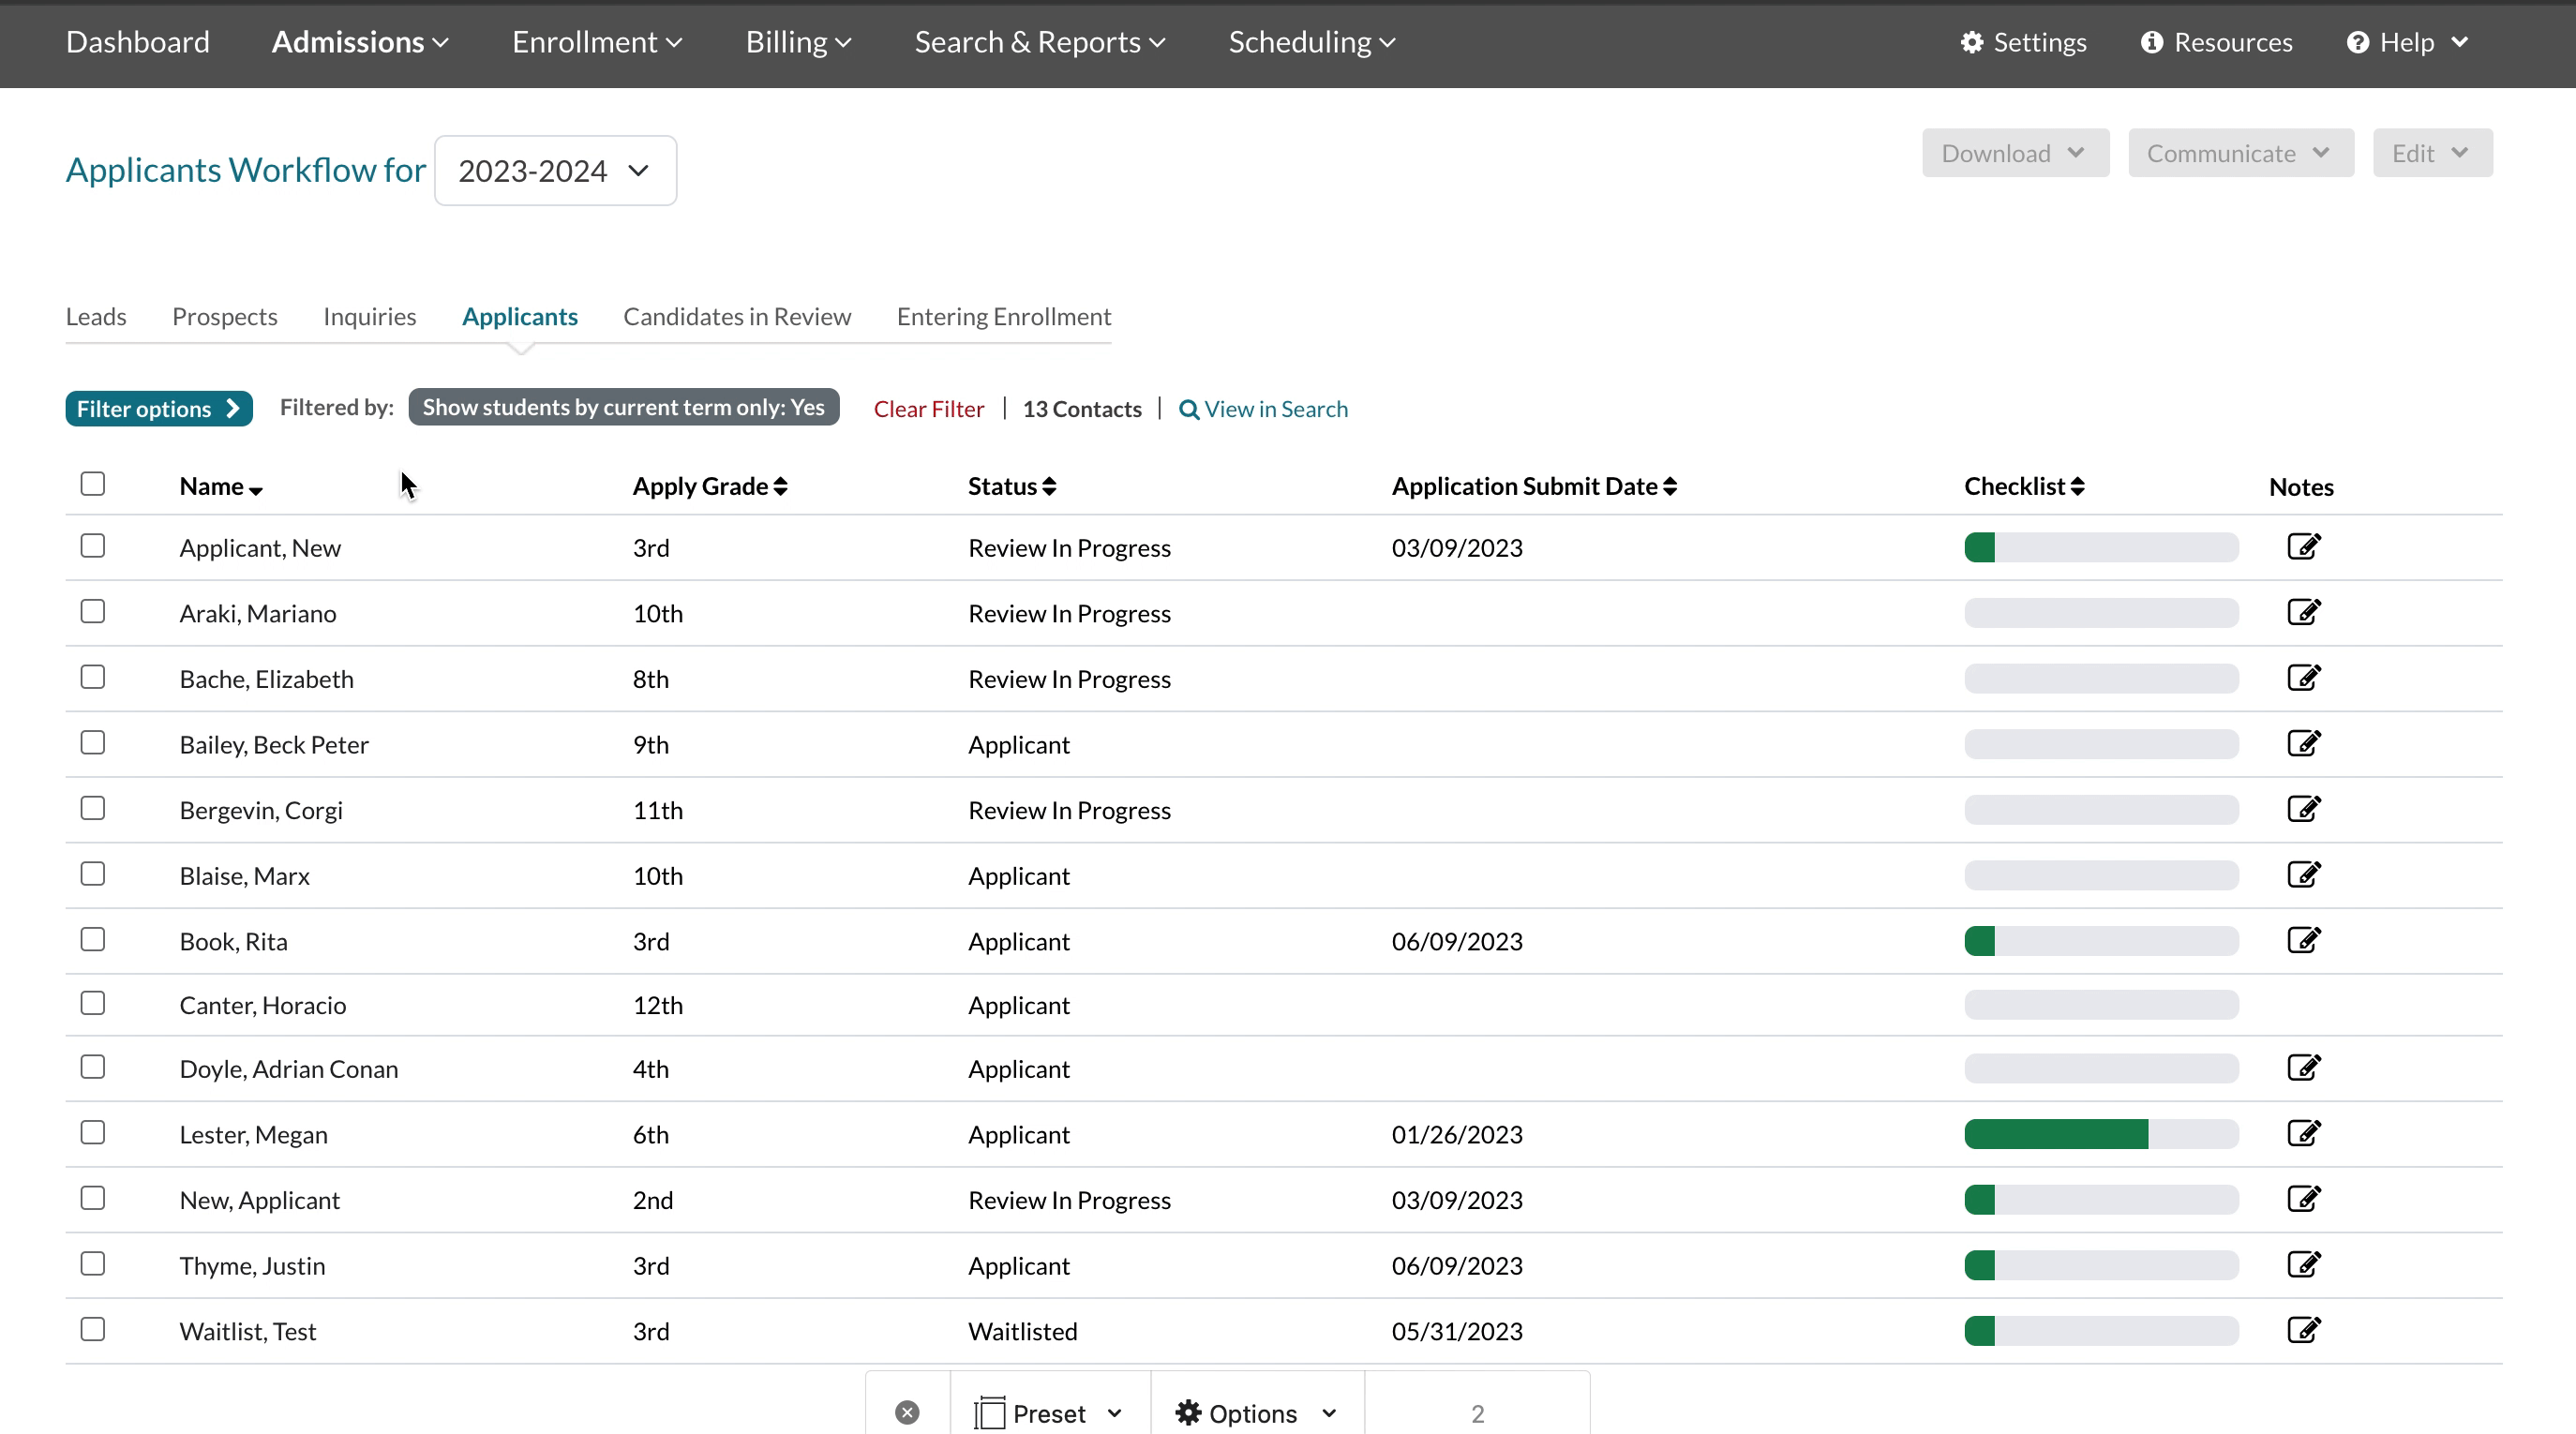The height and width of the screenshot is (1434, 2576).
Task: Open notes for Lester, Megan
Action: pyautogui.click(x=2303, y=1133)
